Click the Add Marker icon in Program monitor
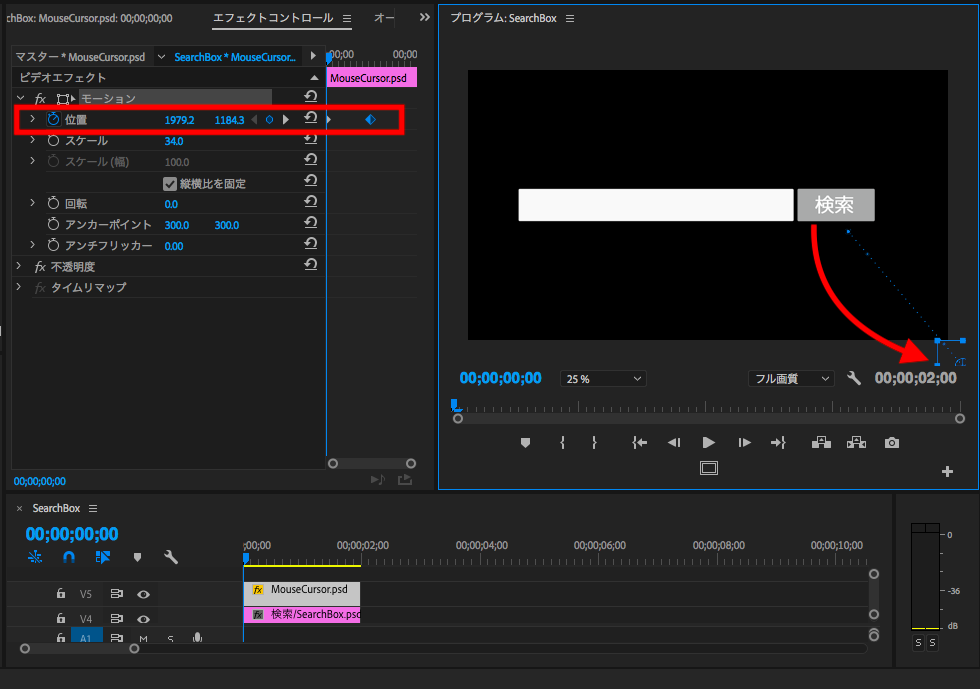Screen dimensions: 980x689 [x=525, y=443]
